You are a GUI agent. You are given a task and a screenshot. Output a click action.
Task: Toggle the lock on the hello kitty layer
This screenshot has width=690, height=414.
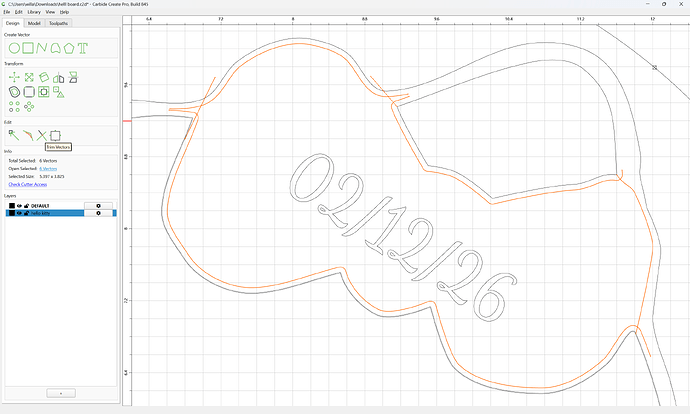coord(26,213)
